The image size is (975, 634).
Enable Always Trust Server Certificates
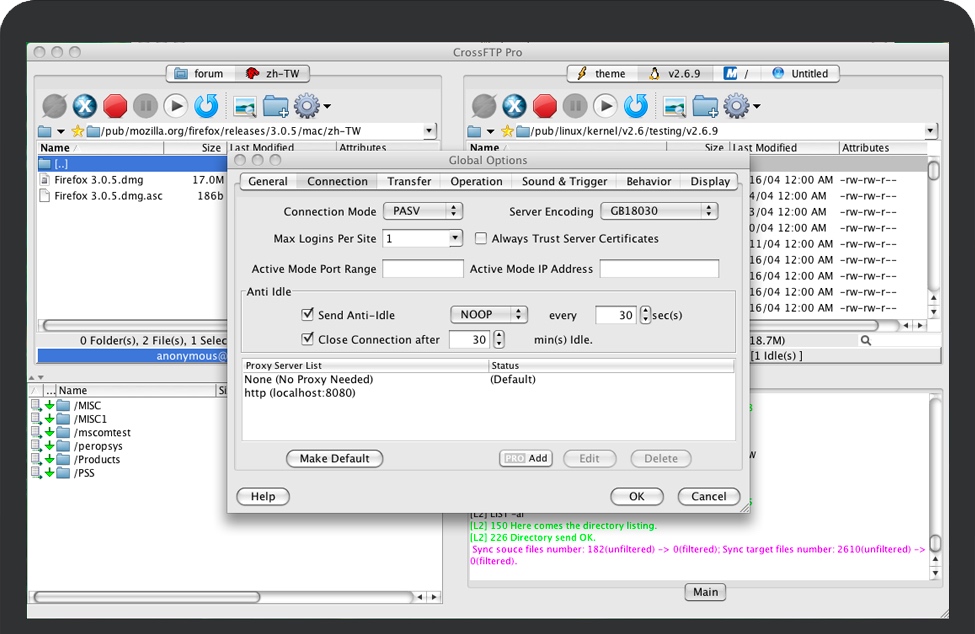pyautogui.click(x=481, y=238)
